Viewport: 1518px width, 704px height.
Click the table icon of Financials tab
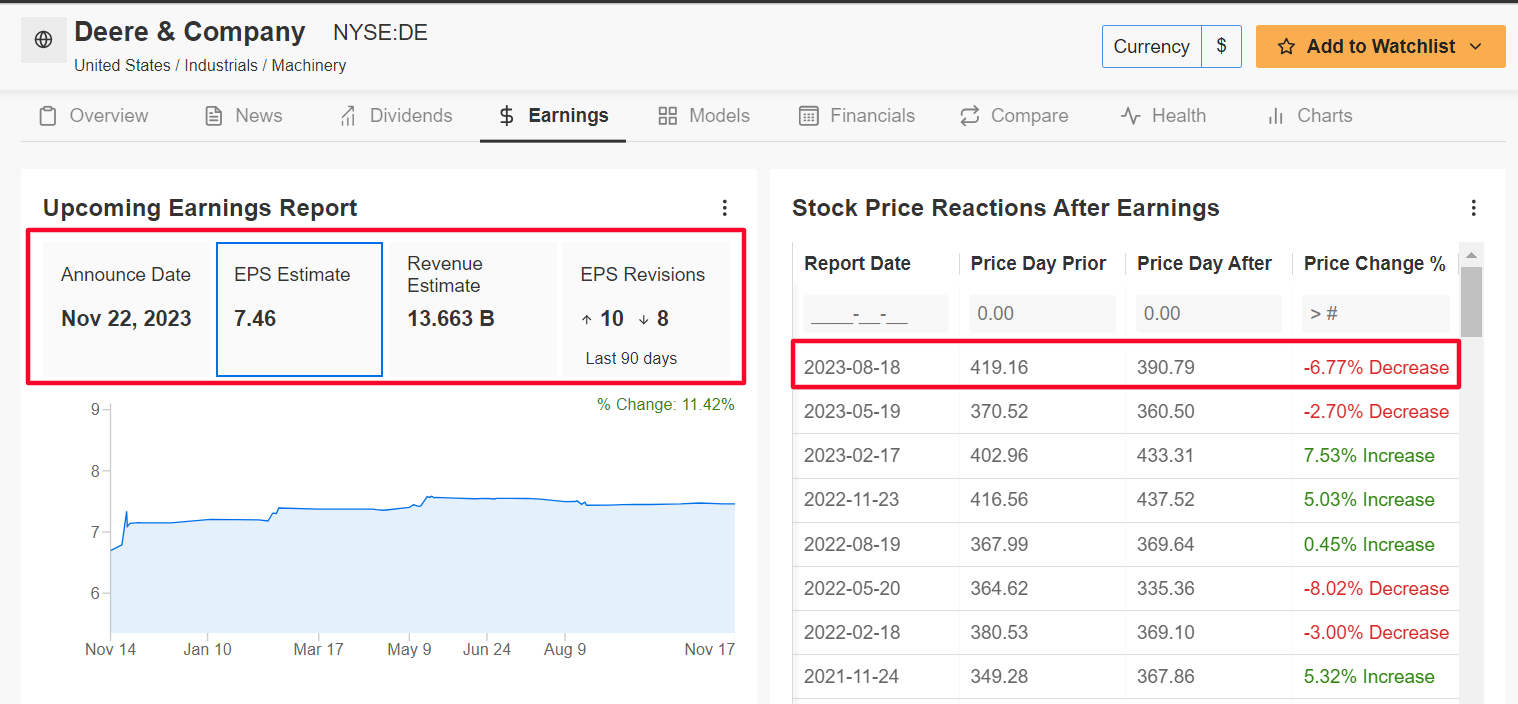[x=809, y=116]
